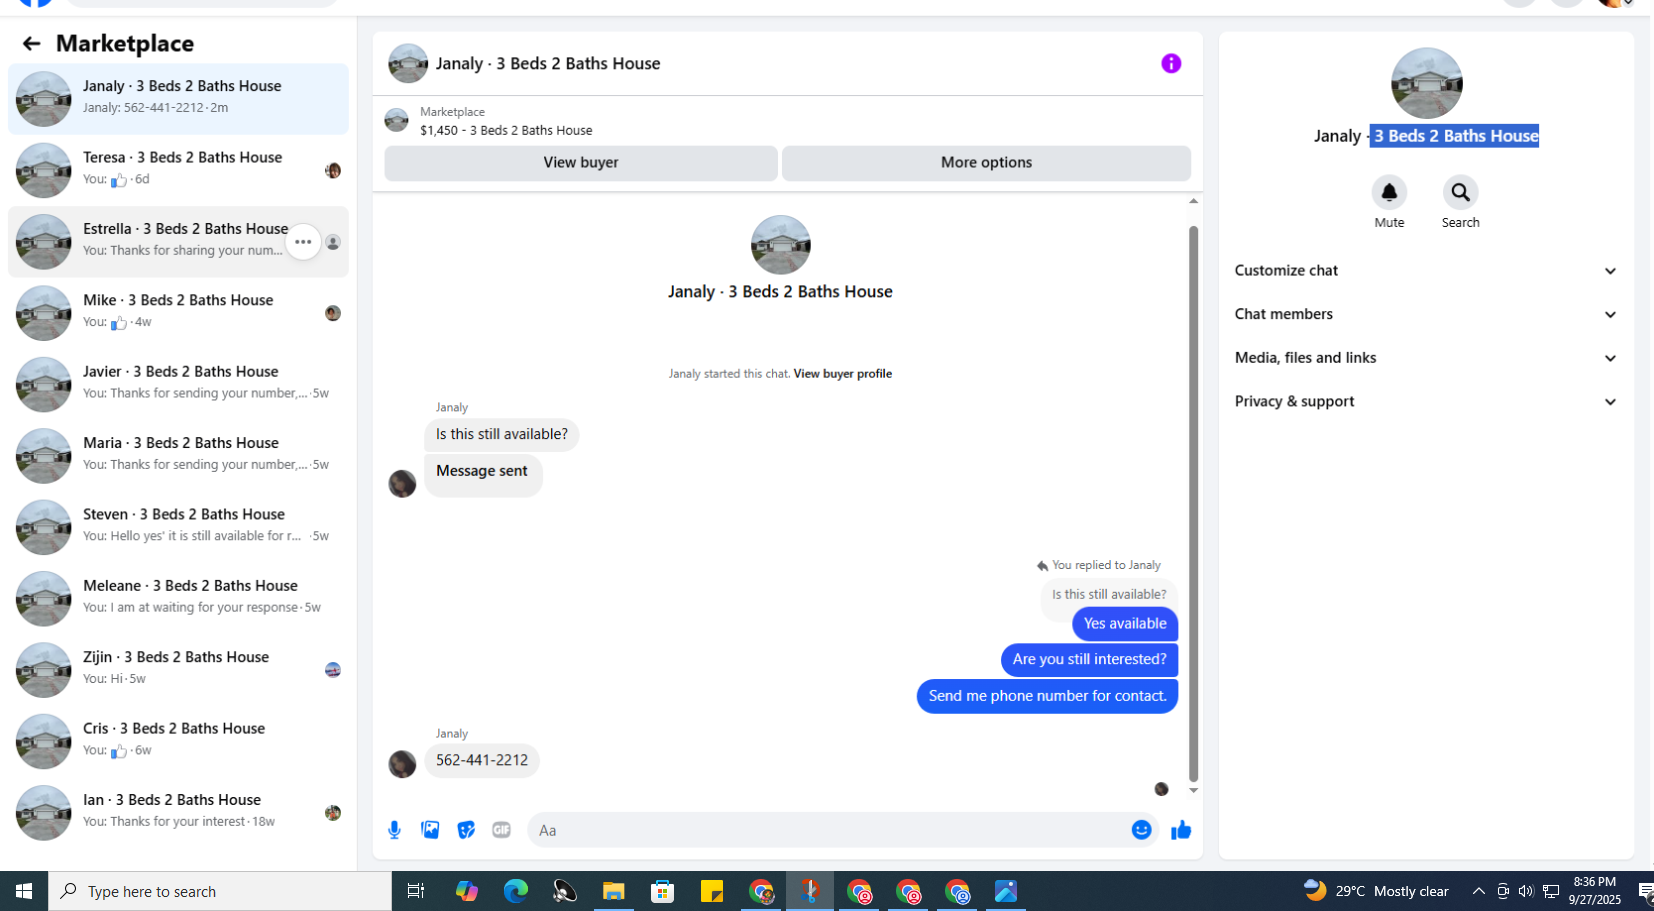The width and height of the screenshot is (1654, 911).
Task: Go back using the Marketplace arrow
Action: (31, 43)
